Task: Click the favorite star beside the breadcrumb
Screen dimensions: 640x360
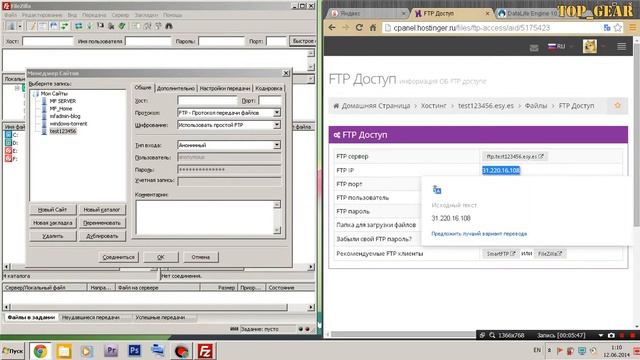Action: coord(618,105)
